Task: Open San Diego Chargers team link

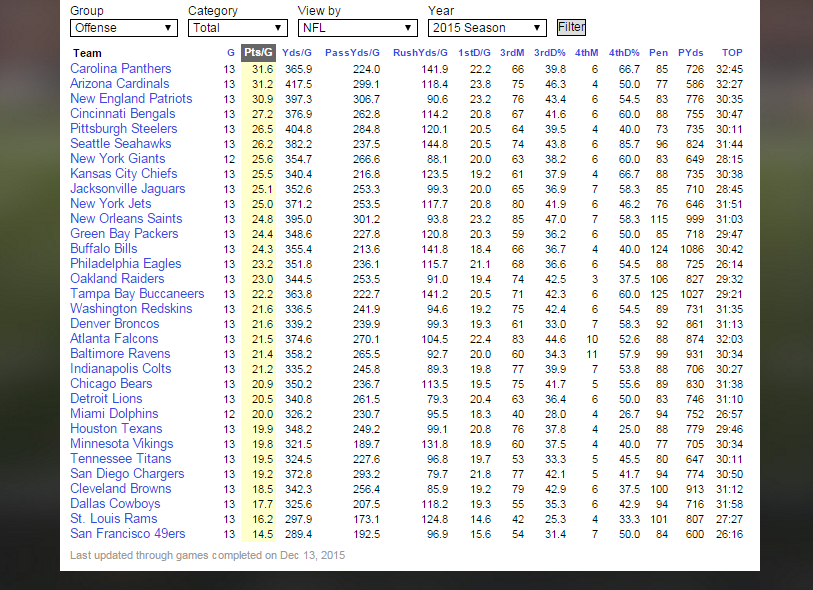Action: click(x=127, y=474)
